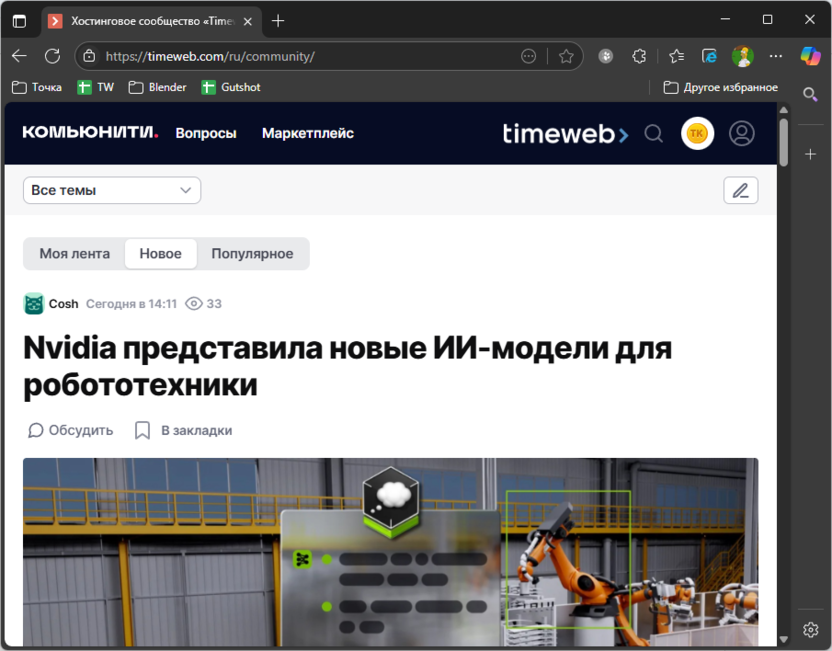Add this page to favorites via the star
Image resolution: width=832 pixels, height=651 pixels.
coord(567,55)
